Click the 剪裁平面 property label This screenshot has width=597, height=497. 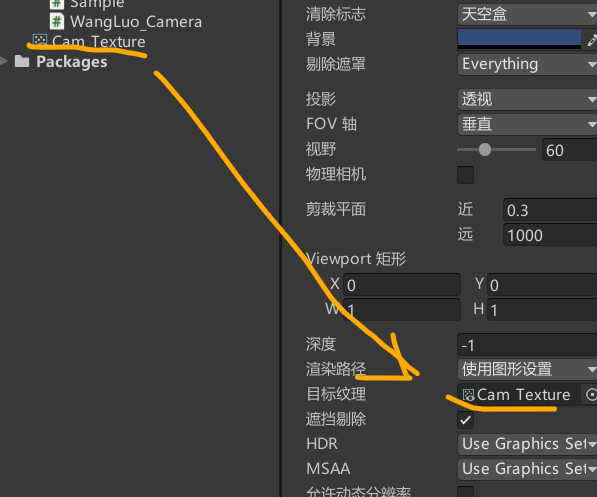(335, 209)
